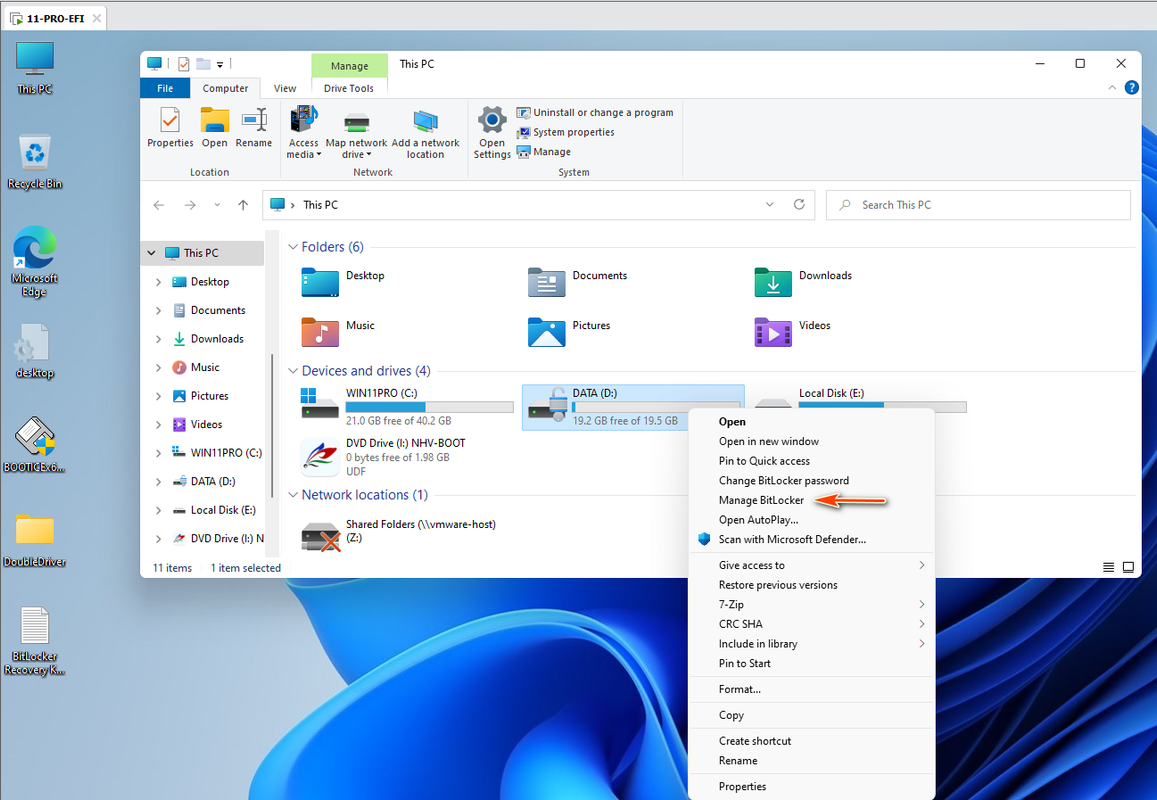
Task: Click the Open folder ribbon icon
Action: (x=215, y=127)
